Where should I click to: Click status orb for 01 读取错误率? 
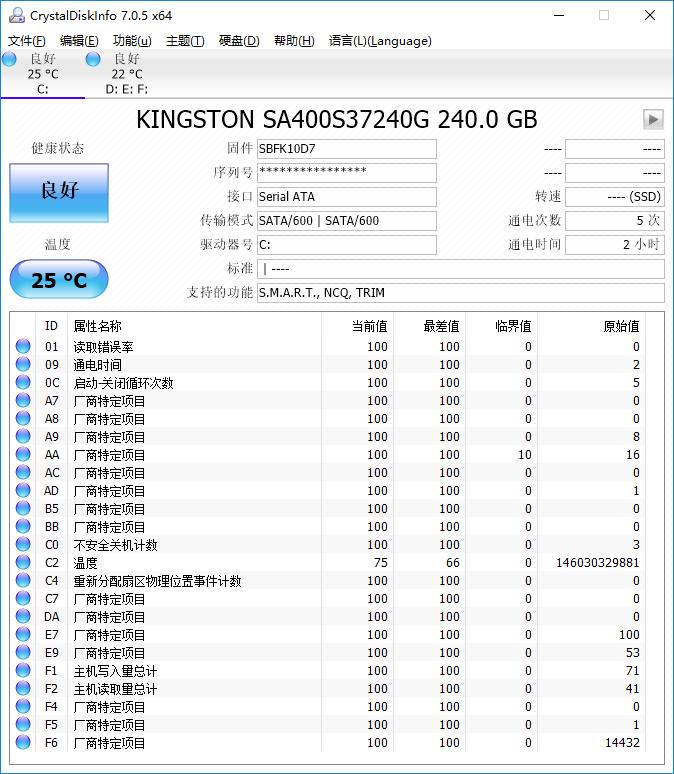23,346
